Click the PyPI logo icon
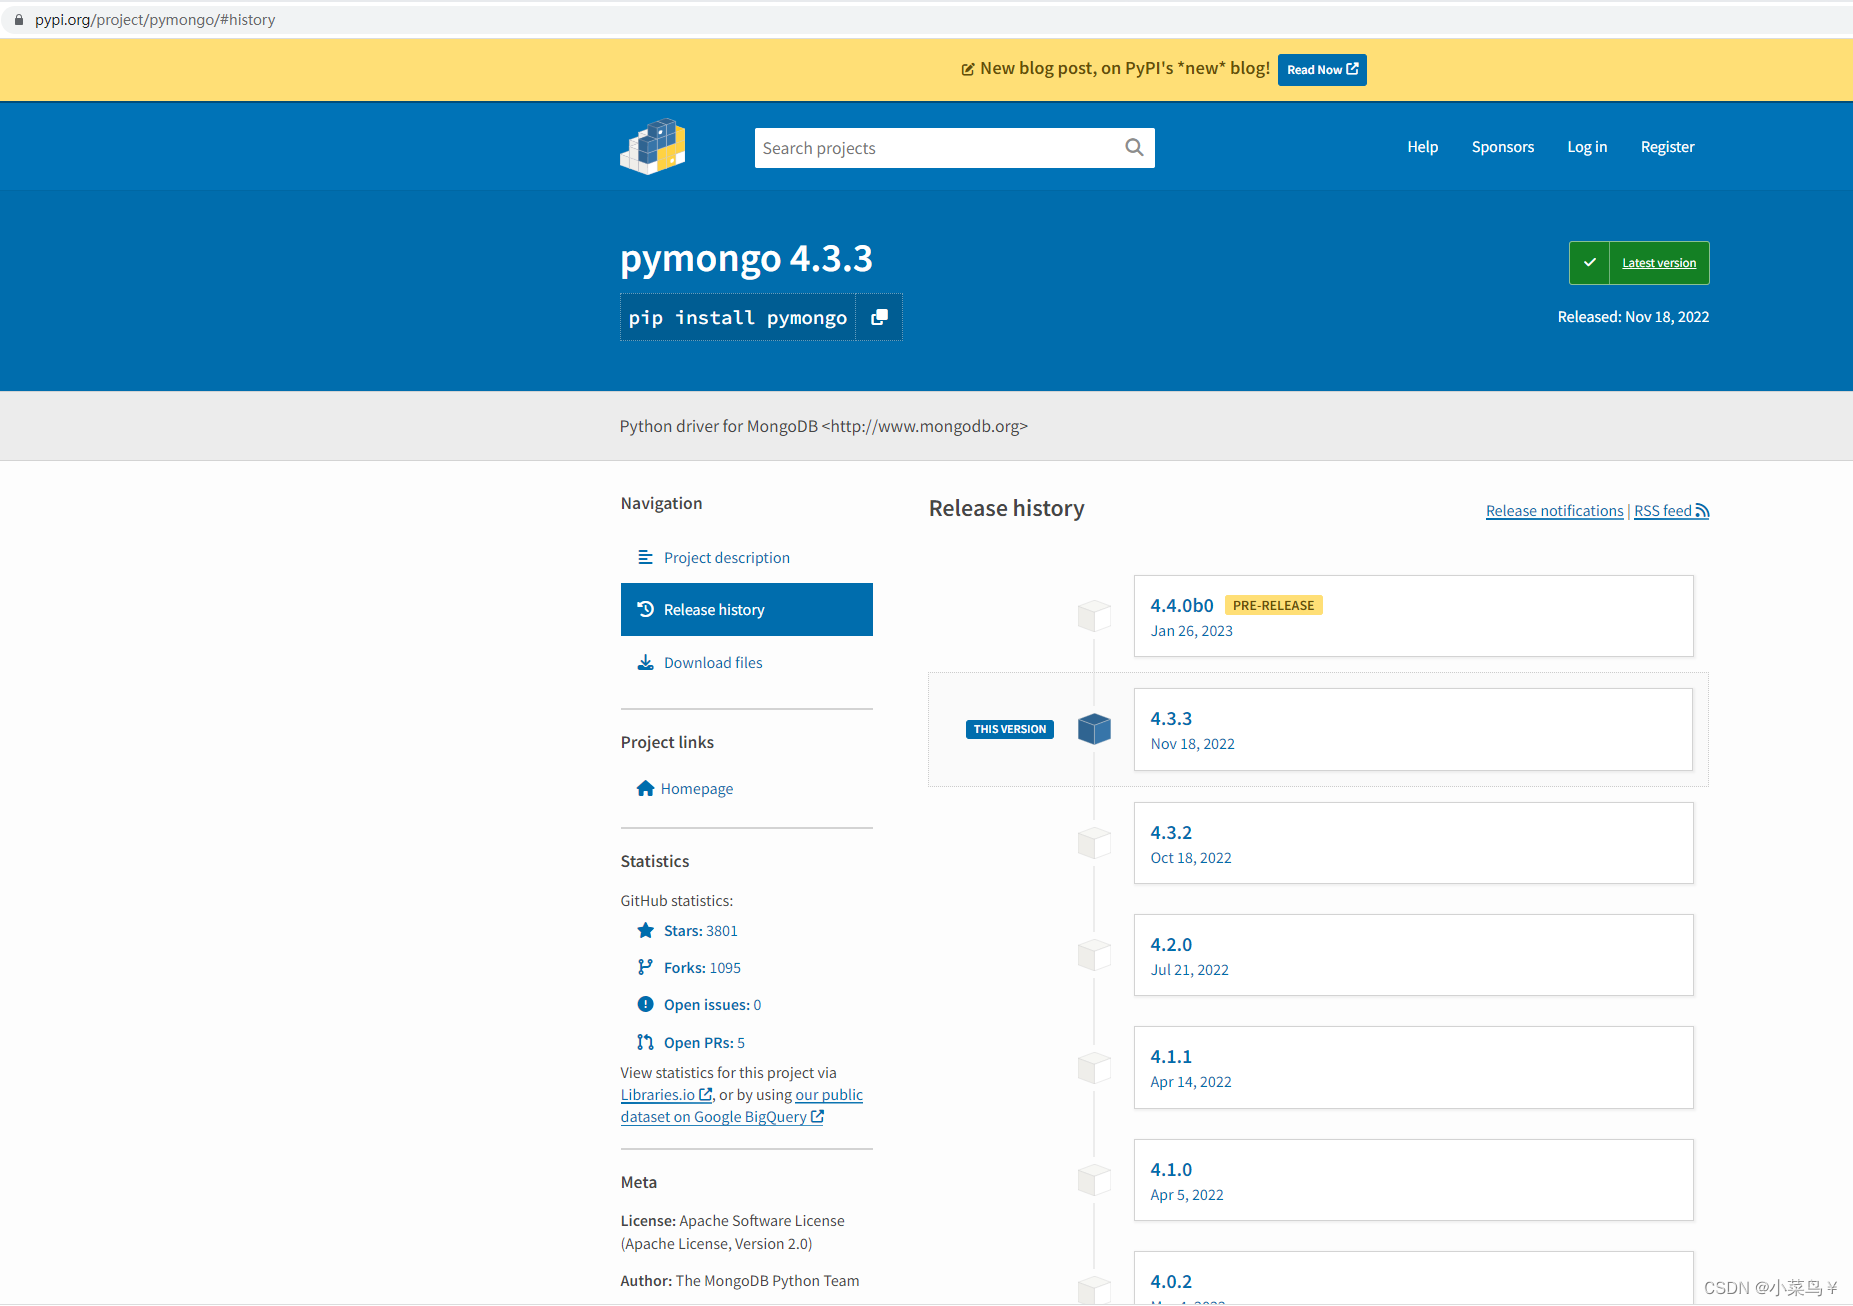 (652, 146)
